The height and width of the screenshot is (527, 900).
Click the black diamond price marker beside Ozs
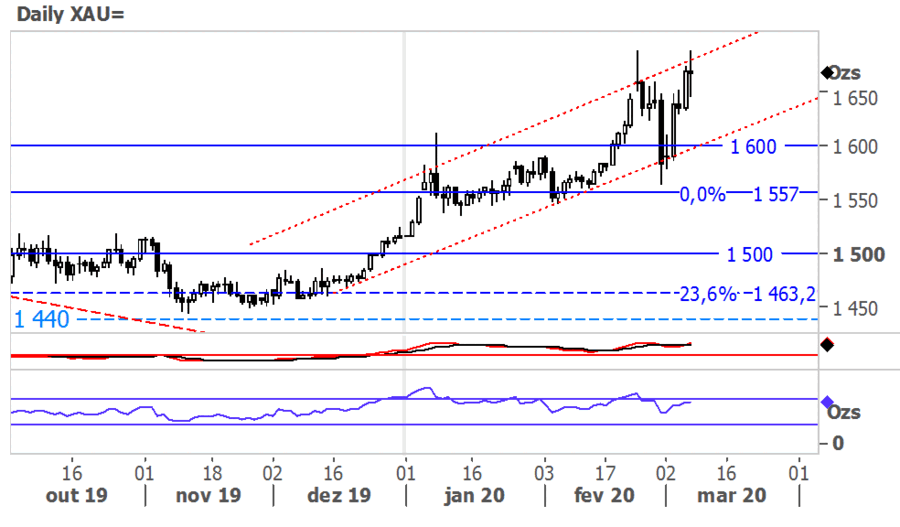(x=827, y=73)
